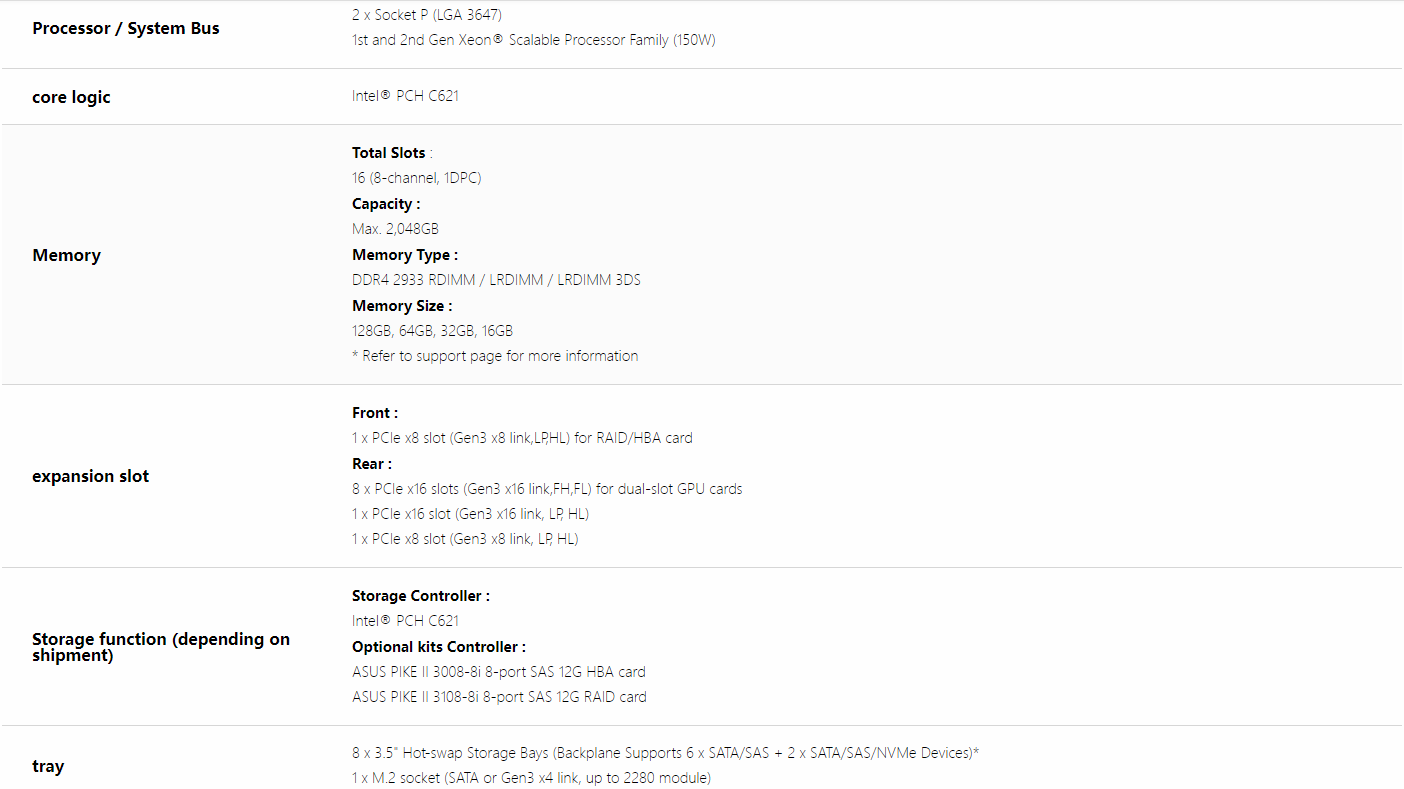The width and height of the screenshot is (1404, 789).
Task: Click the Total Slots heading
Action: 389,153
